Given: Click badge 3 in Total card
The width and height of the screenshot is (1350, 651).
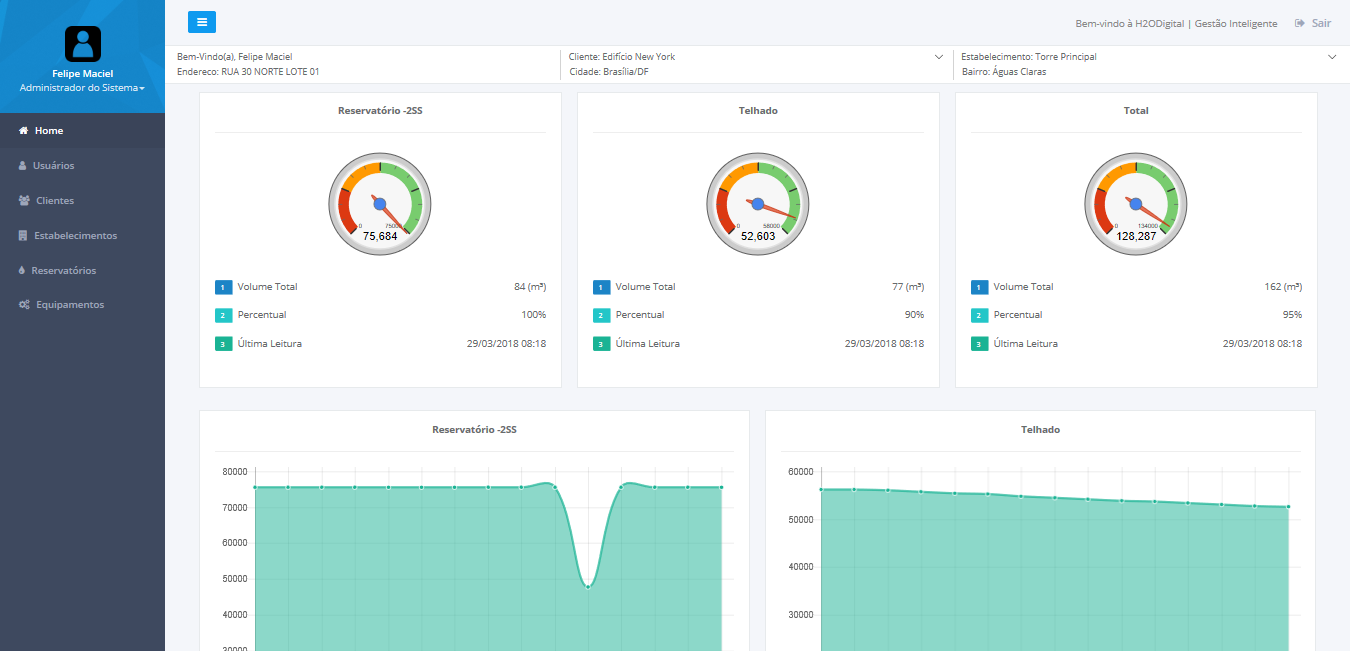Looking at the screenshot, I should coord(979,344).
